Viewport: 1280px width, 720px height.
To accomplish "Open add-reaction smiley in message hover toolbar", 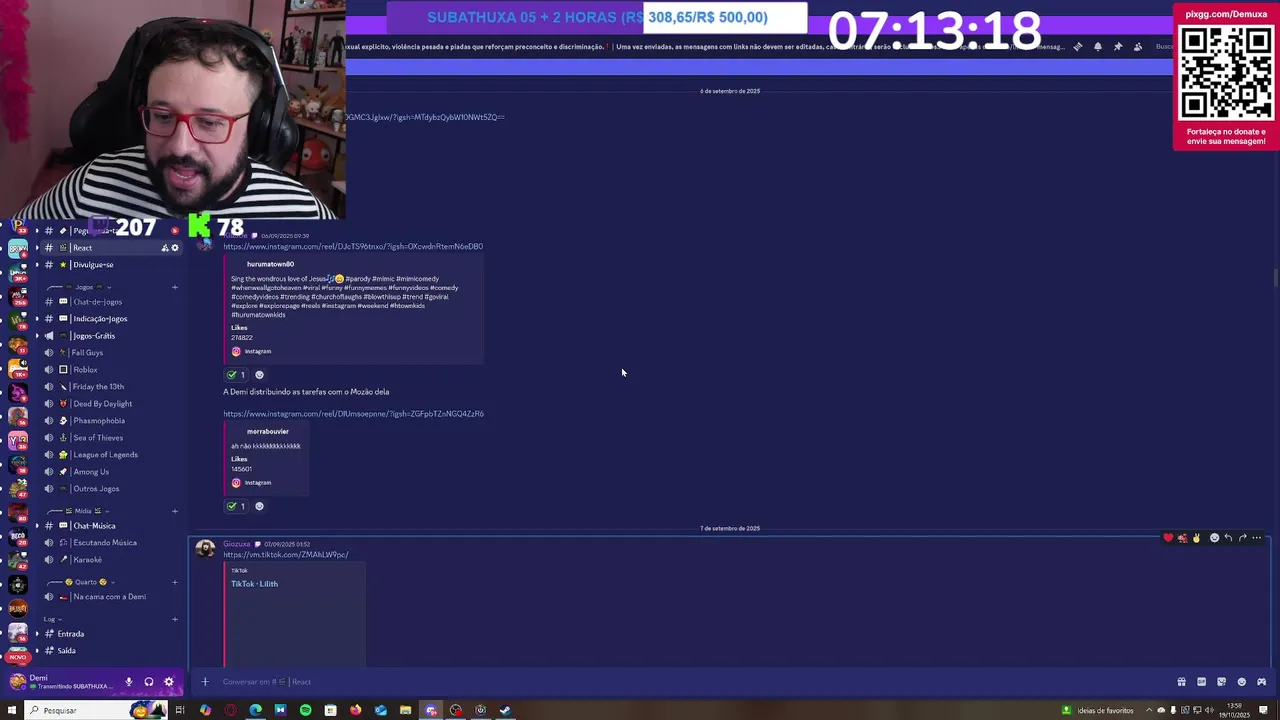I will (1214, 538).
